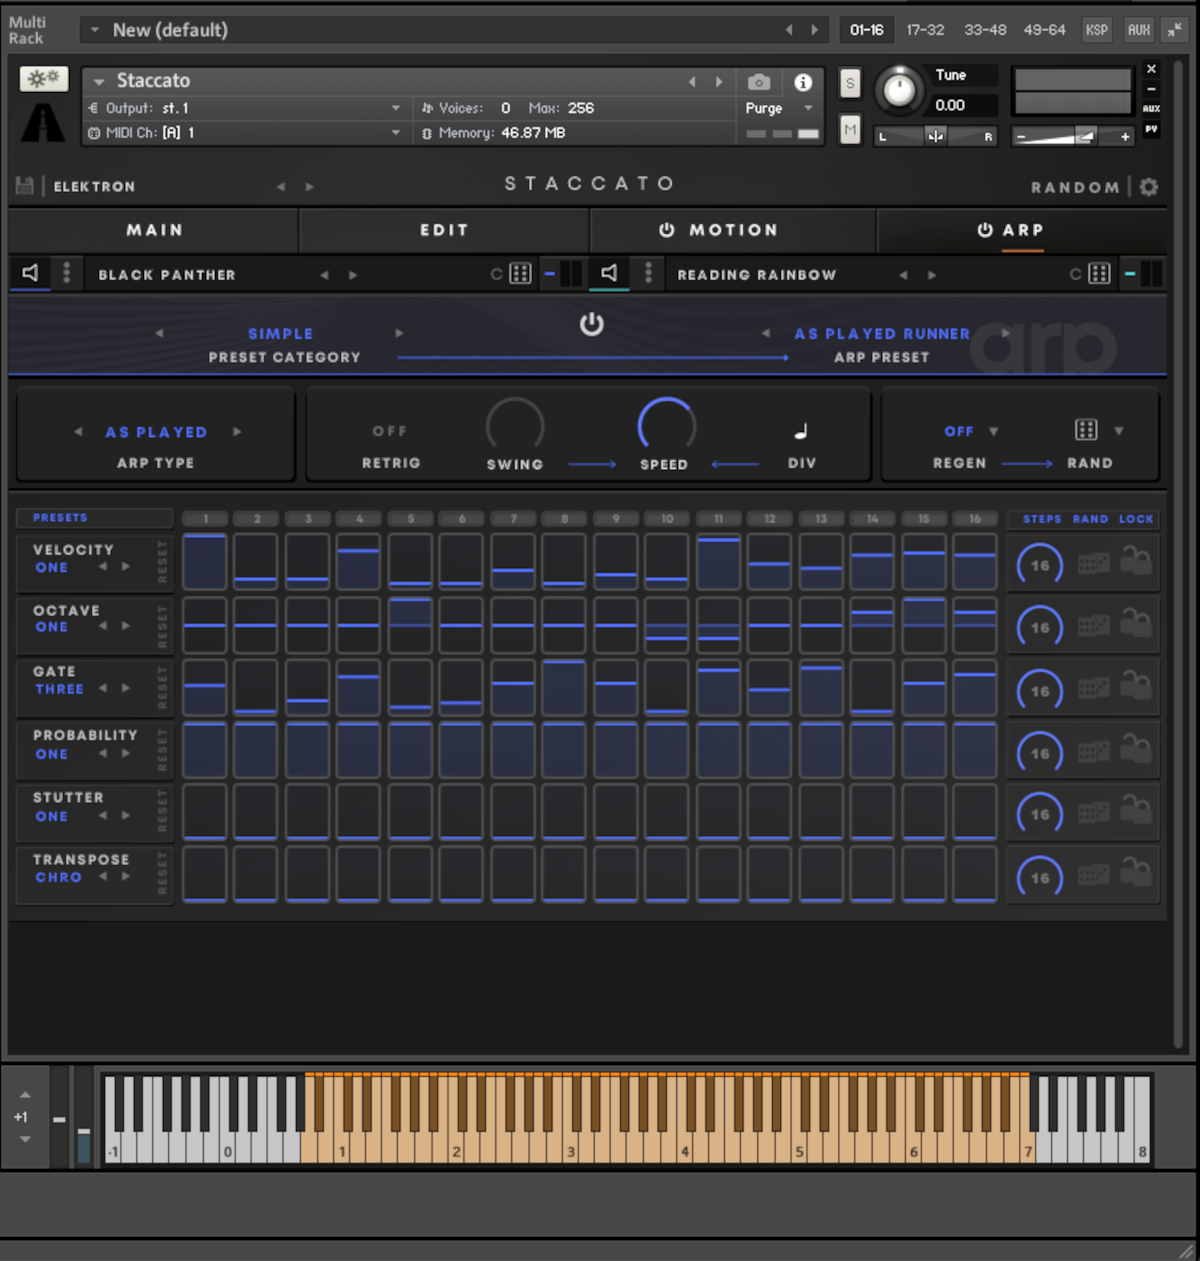
Task: Click the speaker icon for Black Panther layer
Action: (31, 273)
